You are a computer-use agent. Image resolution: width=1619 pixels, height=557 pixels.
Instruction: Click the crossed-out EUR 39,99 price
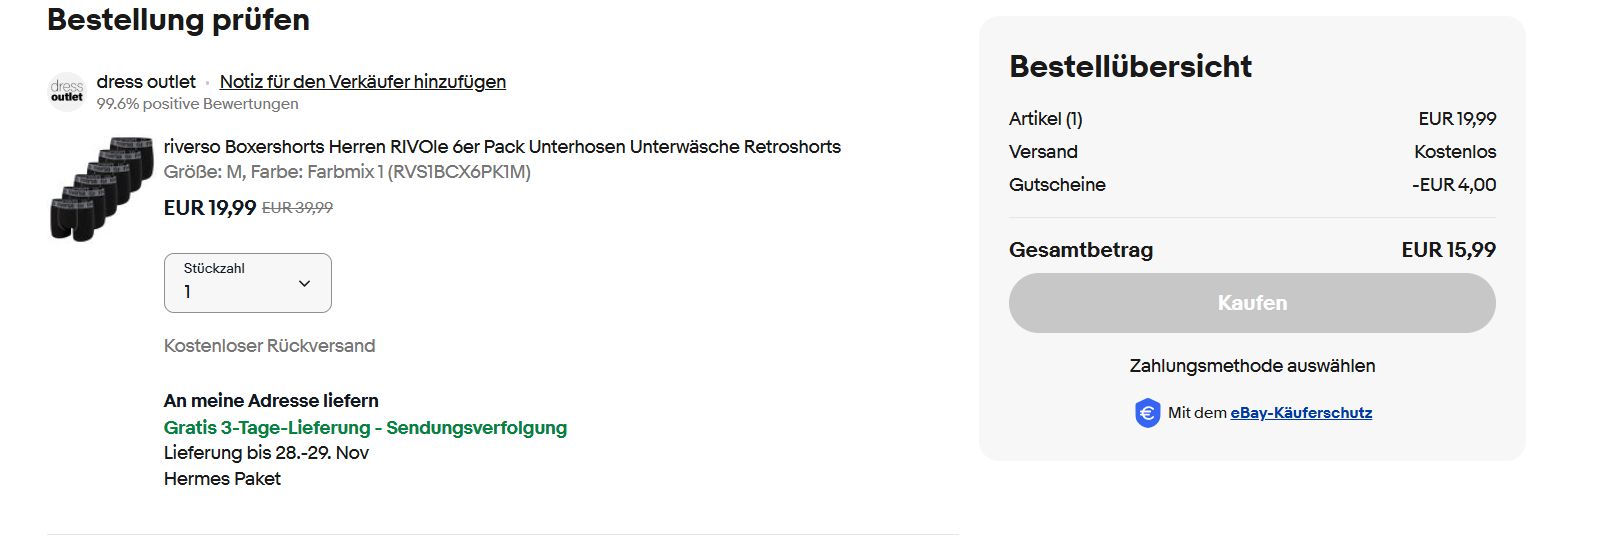tap(297, 208)
